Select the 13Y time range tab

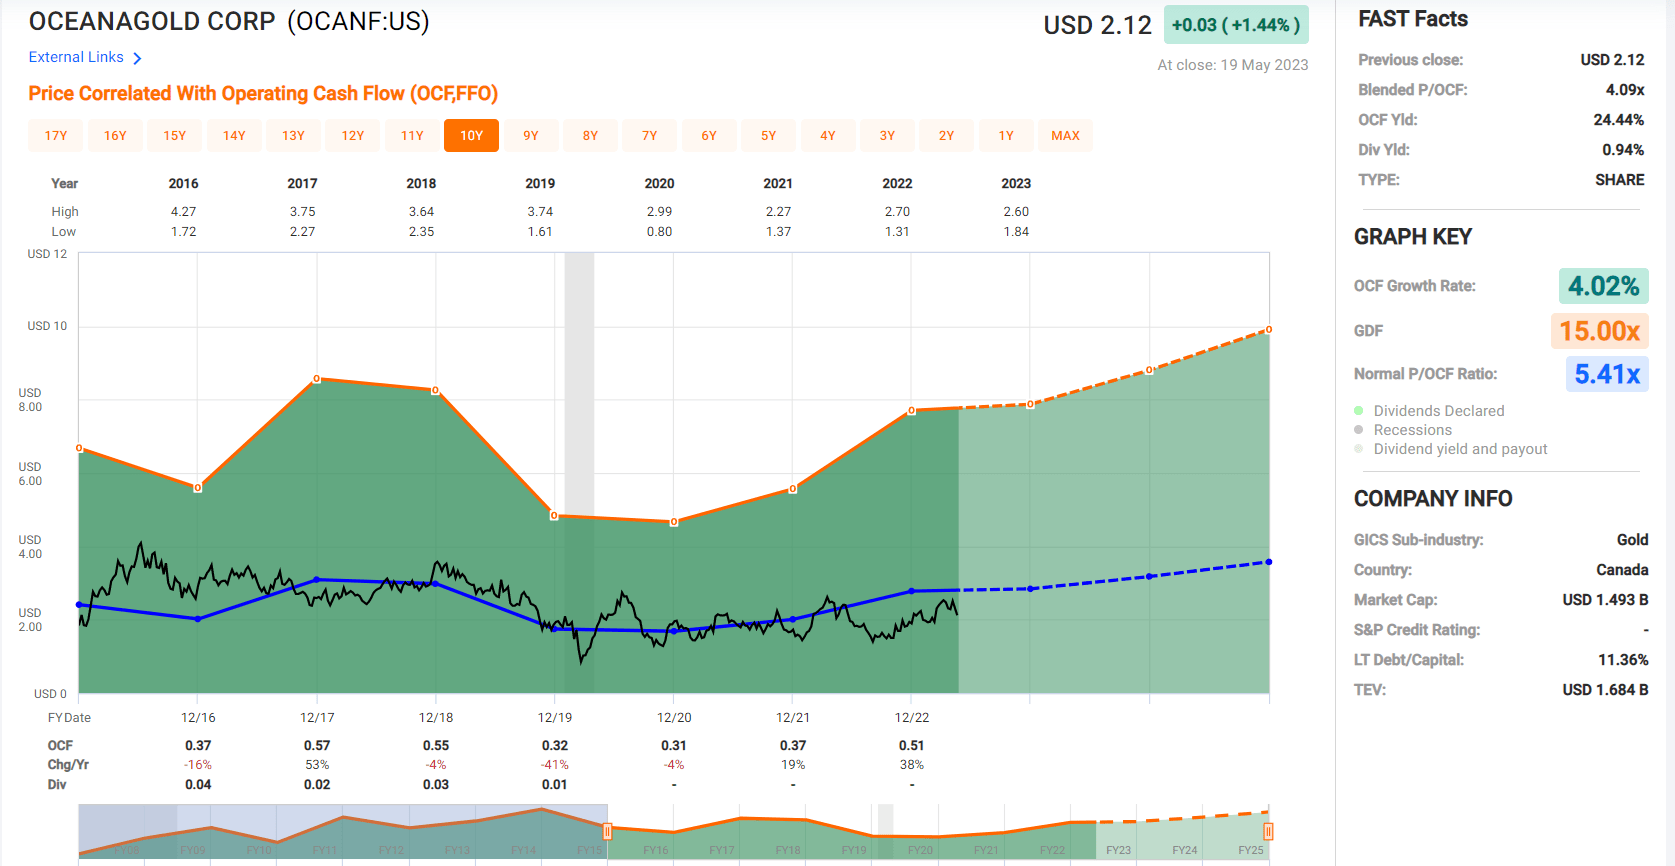(293, 135)
